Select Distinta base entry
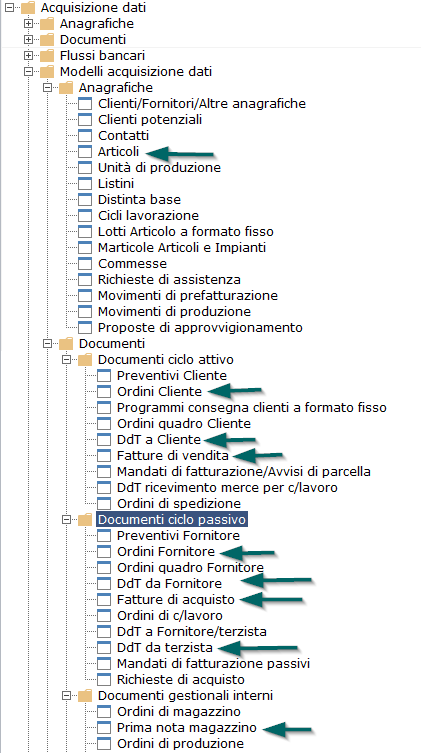Screen dimensions: 421x753 click(x=139, y=199)
